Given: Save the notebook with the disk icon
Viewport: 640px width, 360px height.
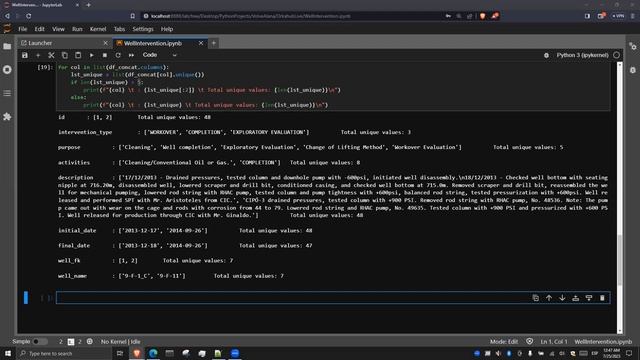Looking at the screenshot, I should click(25, 55).
